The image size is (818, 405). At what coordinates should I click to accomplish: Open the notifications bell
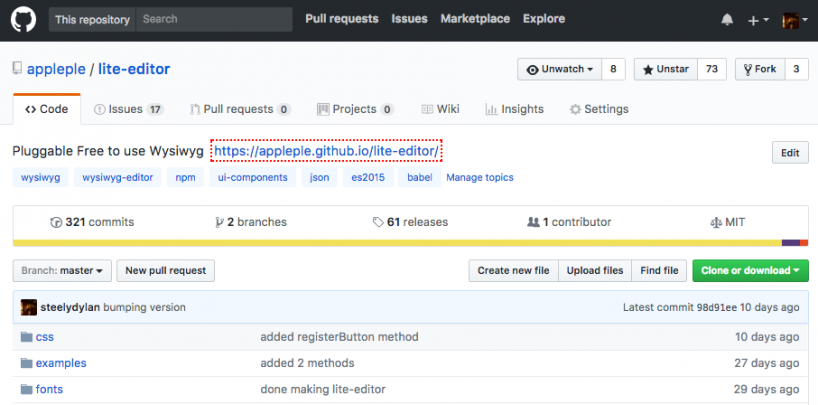tap(727, 19)
